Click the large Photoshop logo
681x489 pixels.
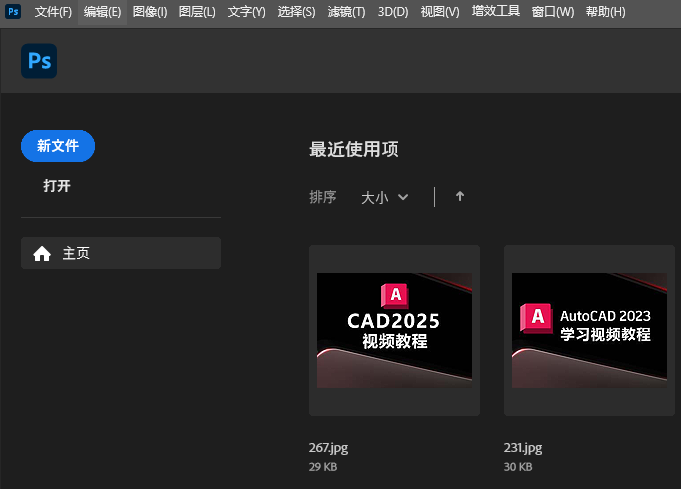point(39,61)
